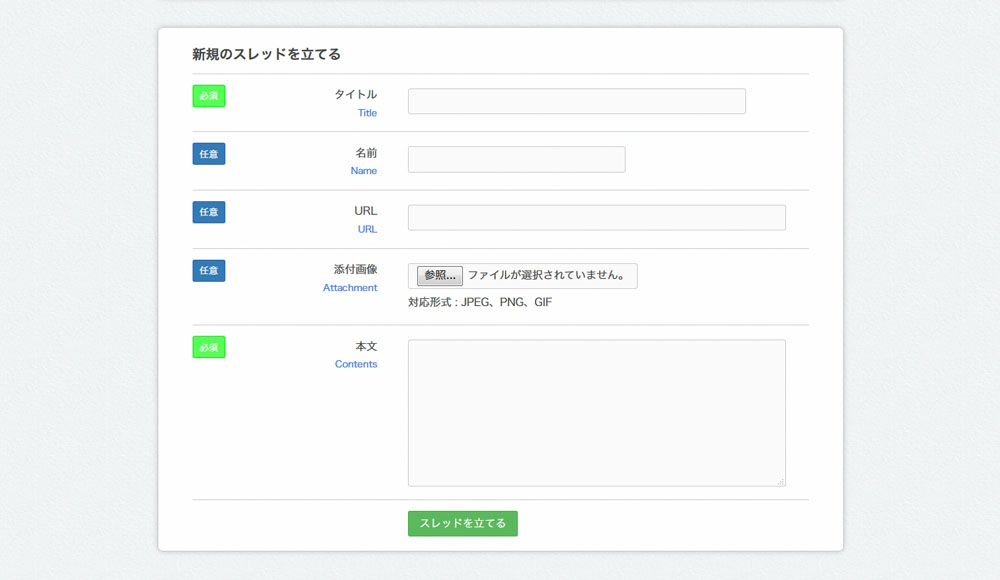Viewport: 1000px width, 580px height.
Task: Click the 任意 badge beside 添付画像
Action: [x=209, y=271]
